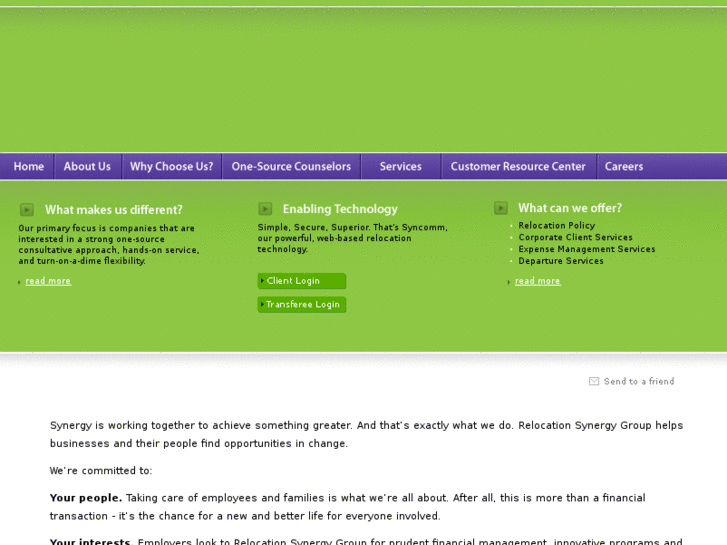Click the 'We're committed to:' text
Screen dimensions: 727x545
101,470
